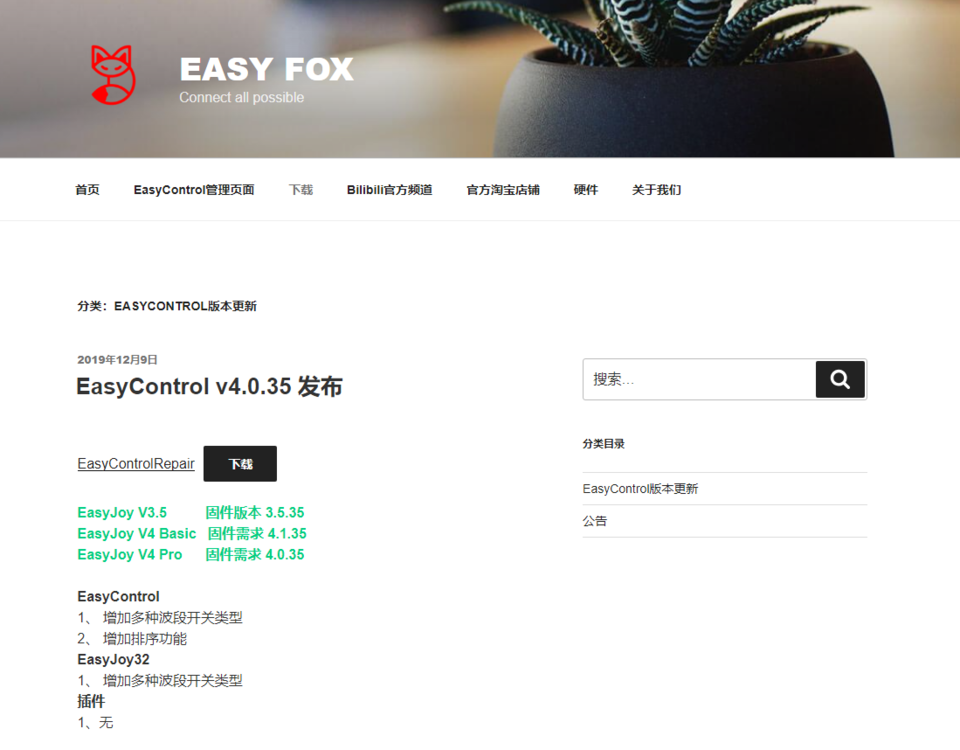Click the red Easy Fox logo icon
This screenshot has width=960, height=750.
point(113,75)
